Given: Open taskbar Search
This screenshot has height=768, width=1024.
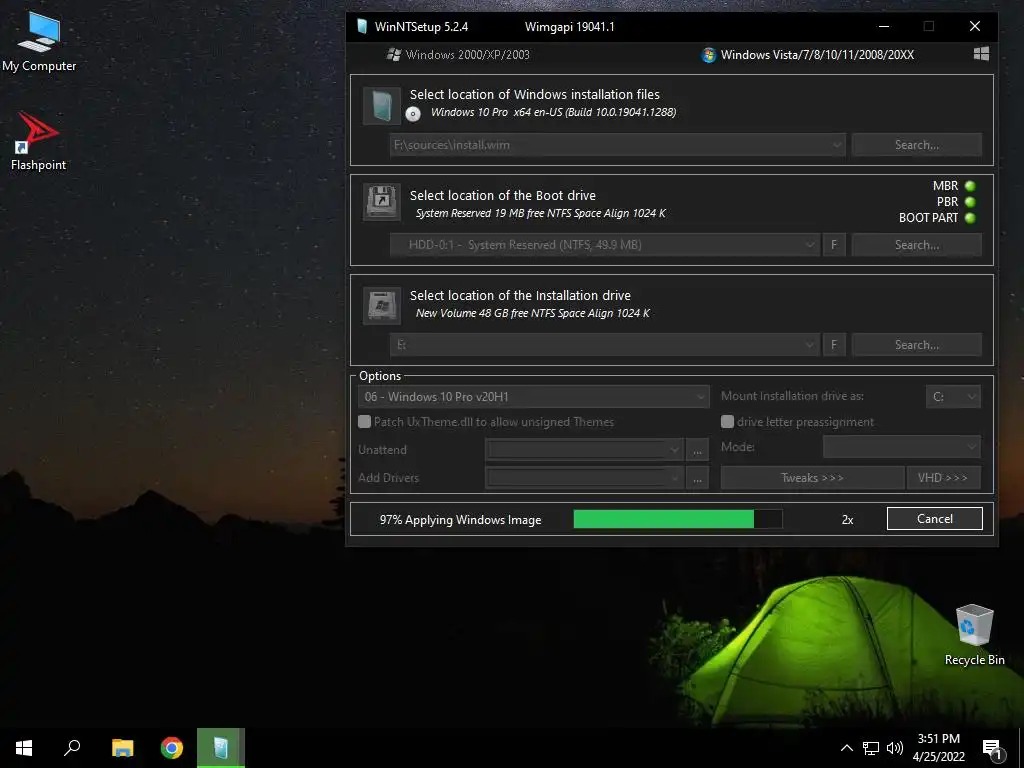Looking at the screenshot, I should tap(72, 748).
